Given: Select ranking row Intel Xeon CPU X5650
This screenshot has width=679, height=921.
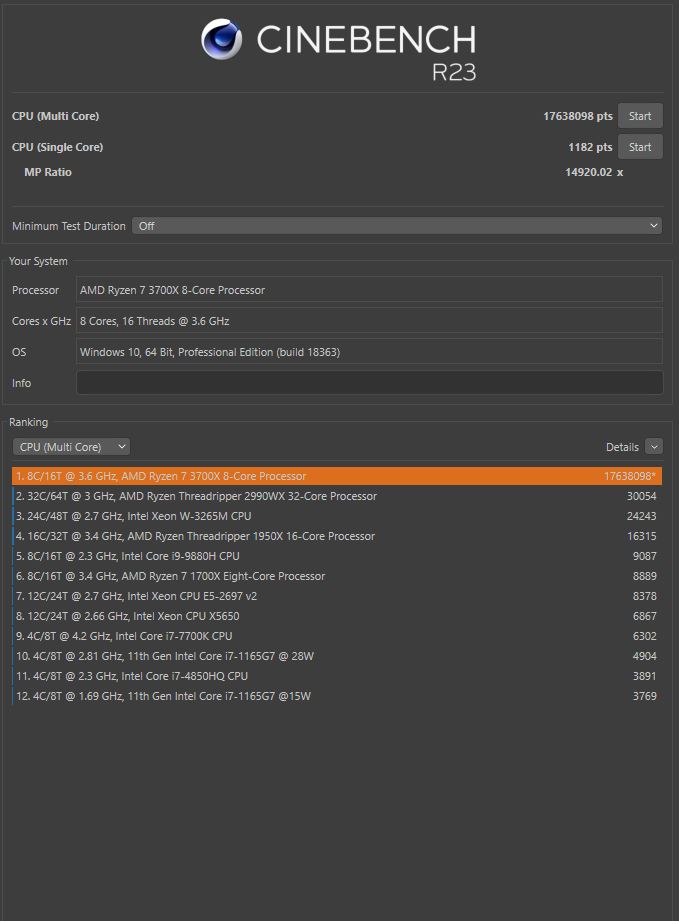Looking at the screenshot, I should click(x=337, y=616).
